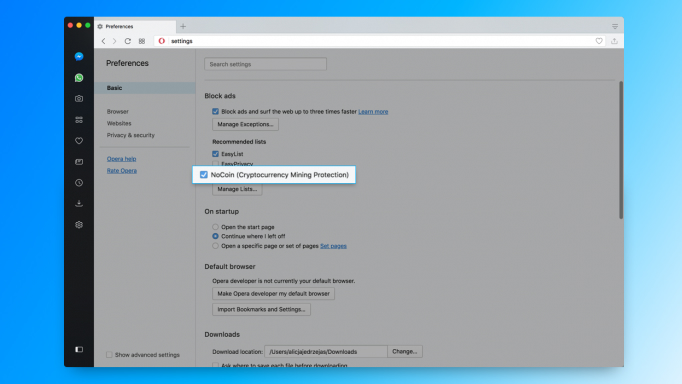
Task: Uncheck the EasyList checkbox
Action: (x=215, y=154)
